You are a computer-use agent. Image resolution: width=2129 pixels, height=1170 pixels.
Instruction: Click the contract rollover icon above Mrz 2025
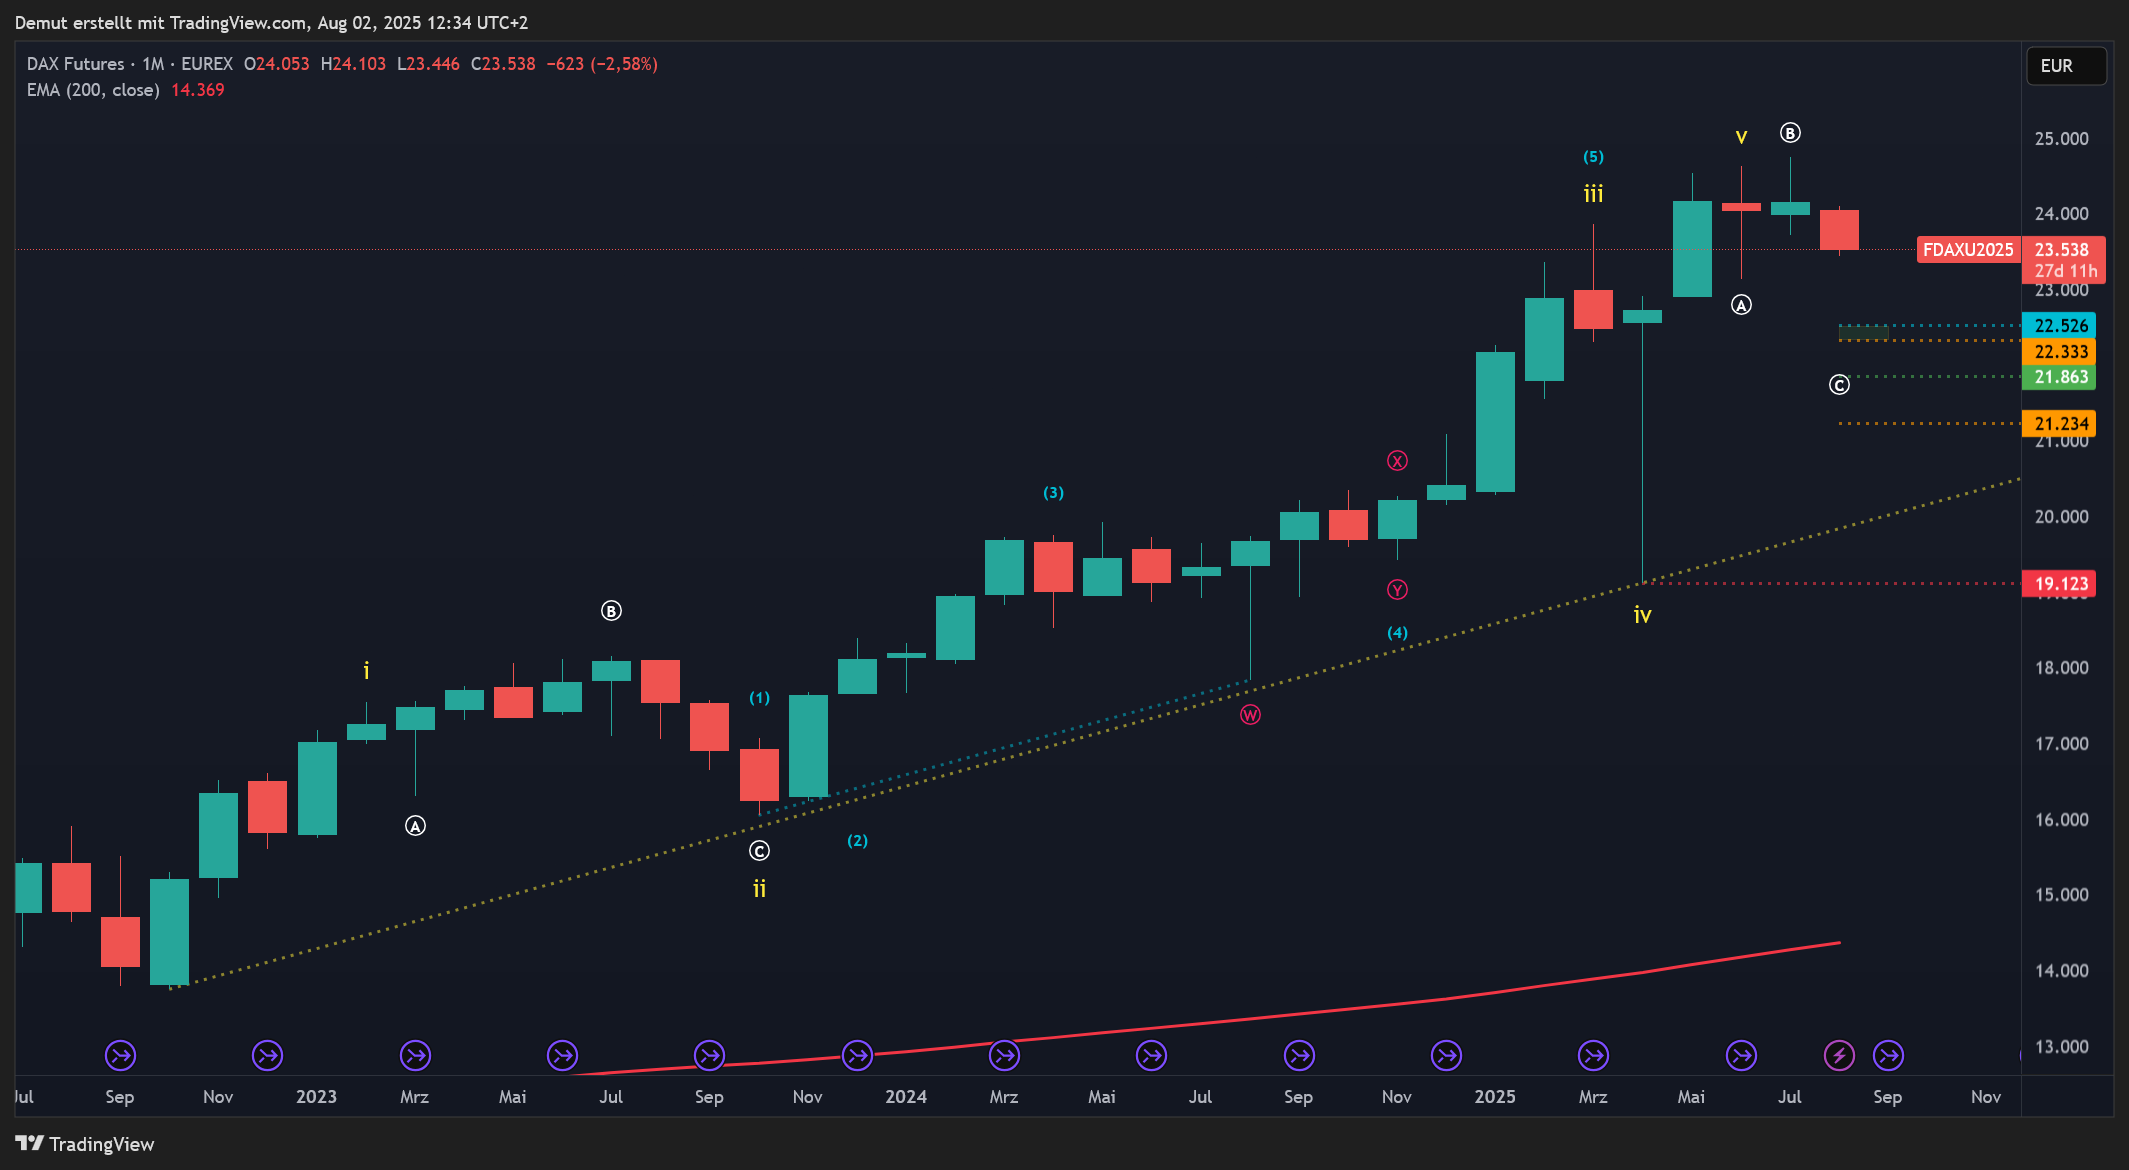pyautogui.click(x=1593, y=1055)
